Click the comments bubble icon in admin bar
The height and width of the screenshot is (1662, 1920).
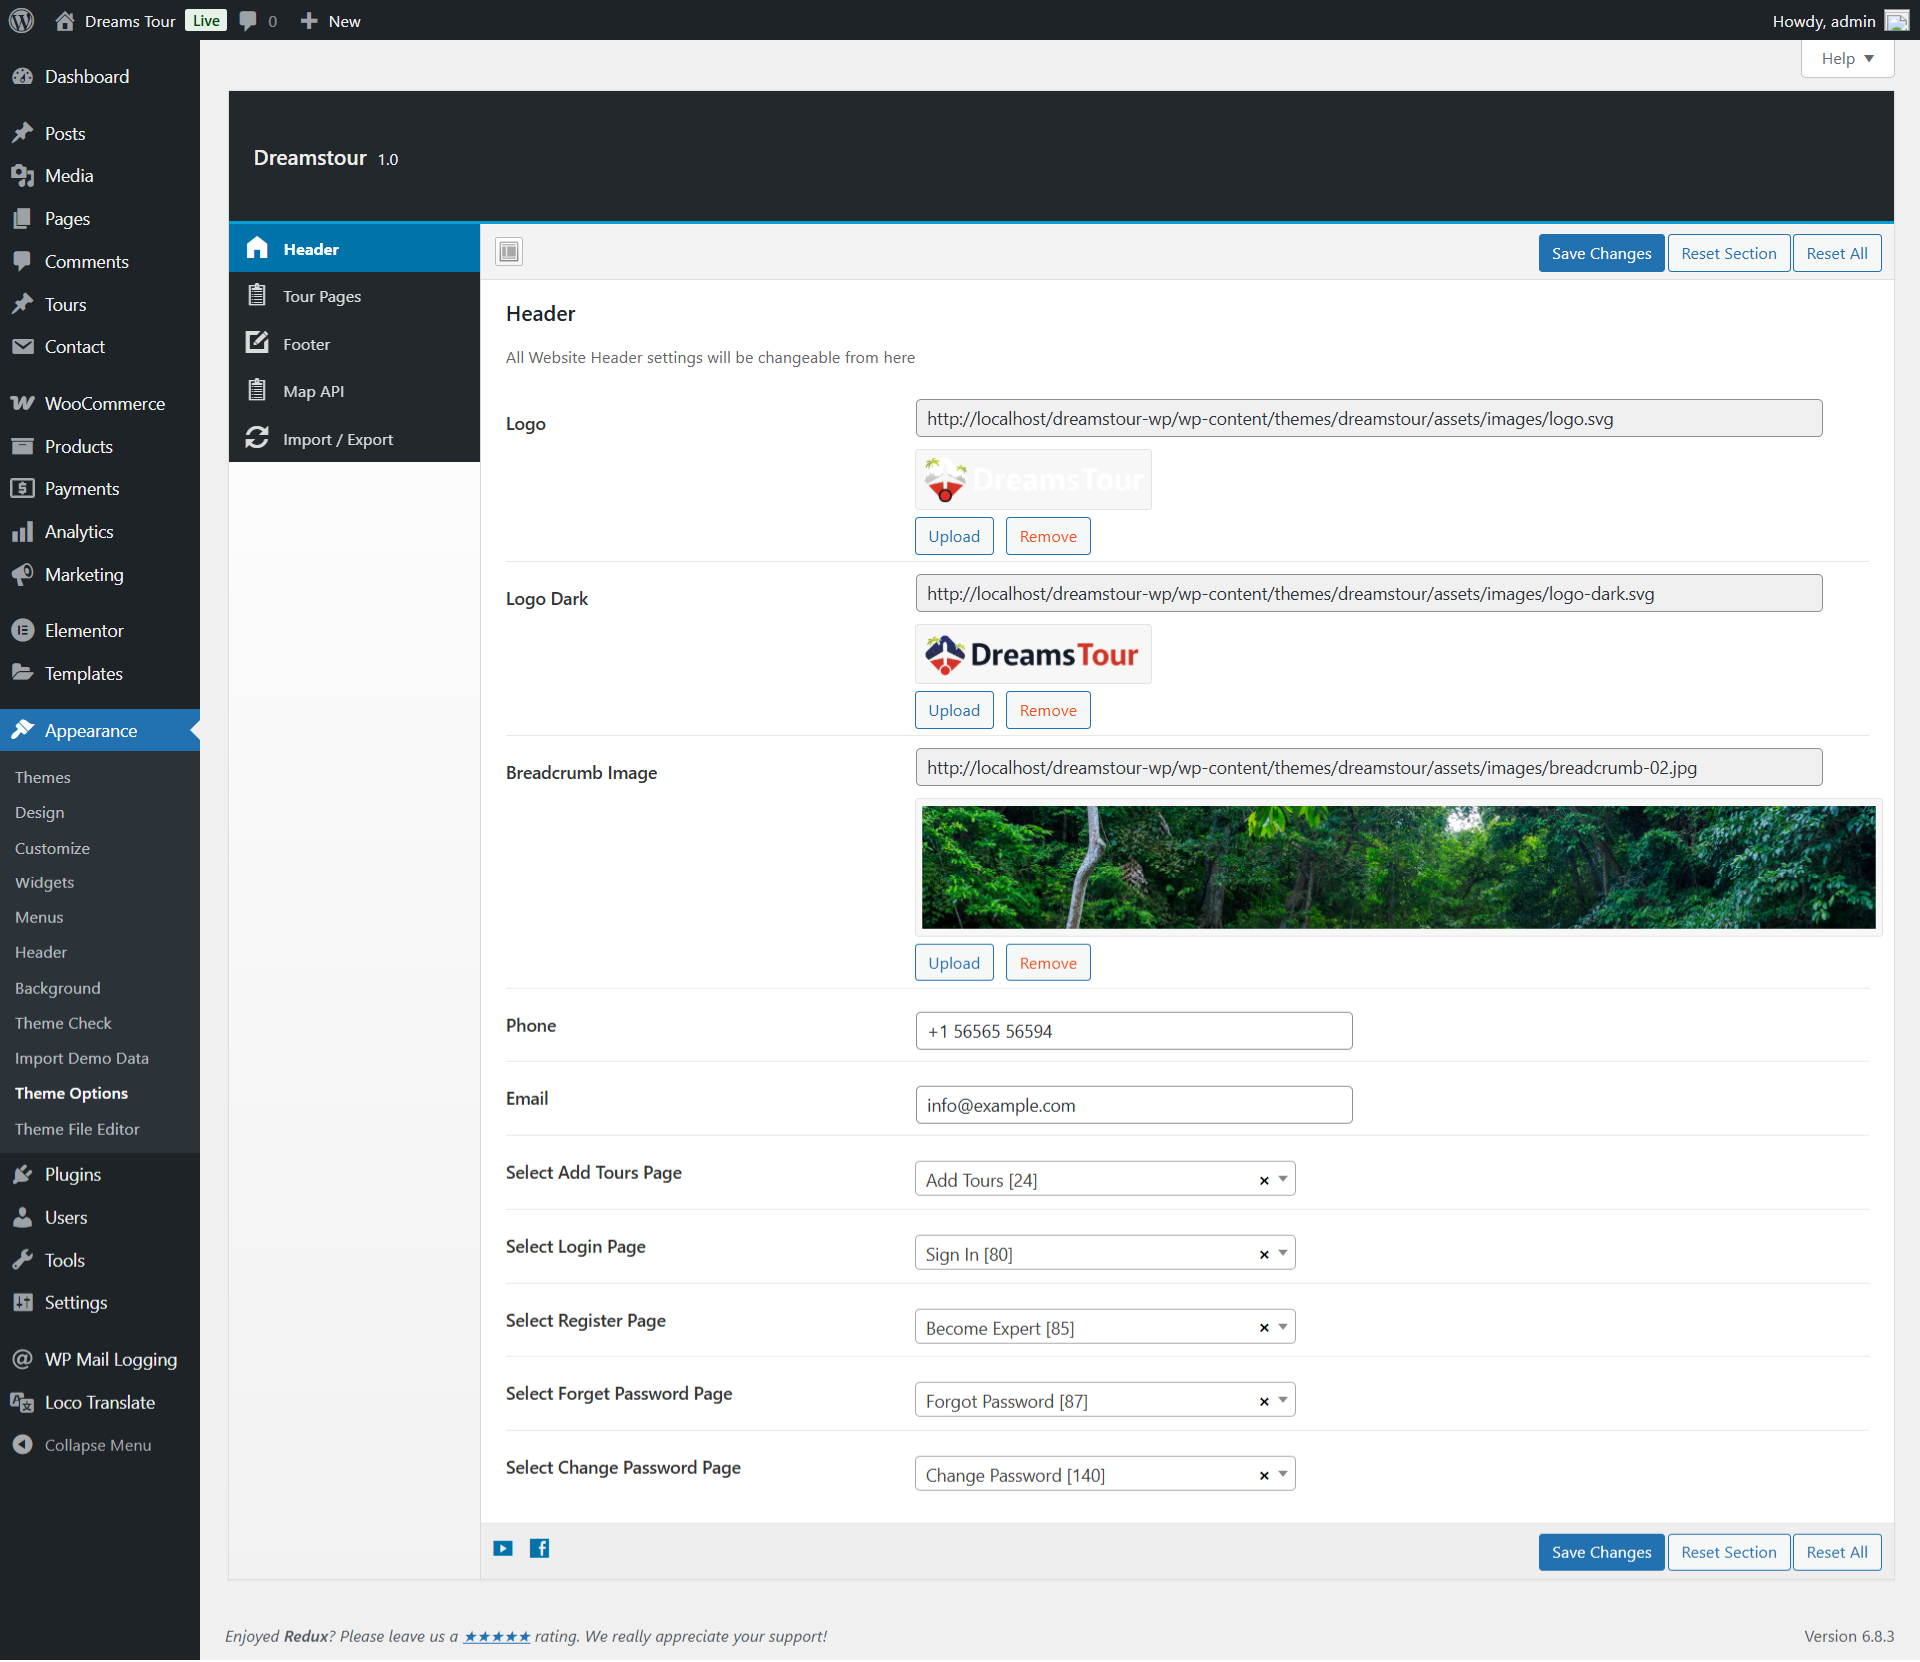coord(249,20)
